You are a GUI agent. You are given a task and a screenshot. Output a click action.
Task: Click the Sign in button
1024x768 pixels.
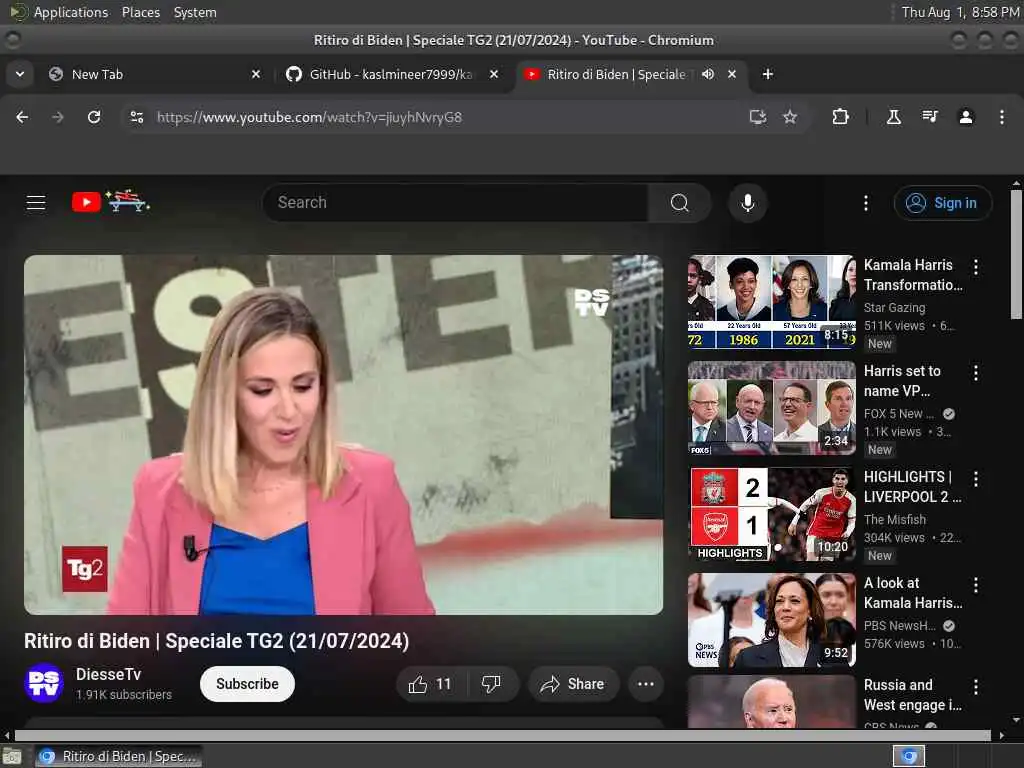943,203
